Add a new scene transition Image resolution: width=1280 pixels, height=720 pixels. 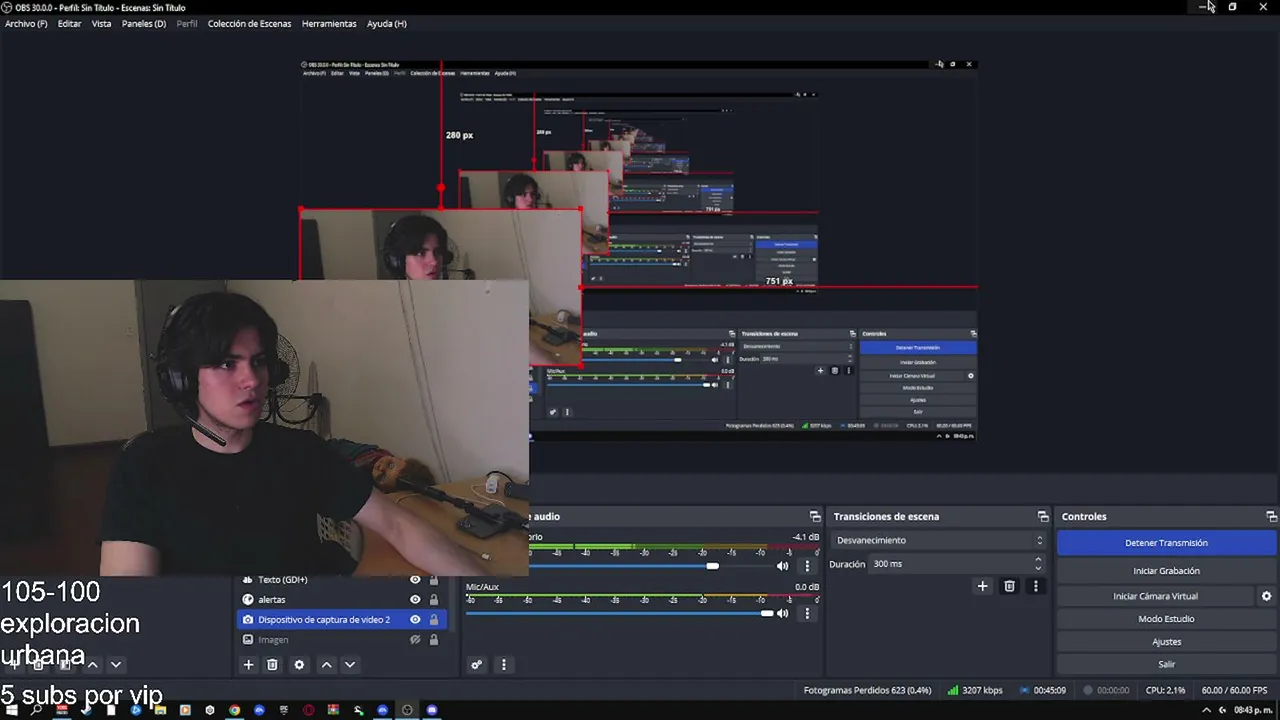pyautogui.click(x=982, y=587)
